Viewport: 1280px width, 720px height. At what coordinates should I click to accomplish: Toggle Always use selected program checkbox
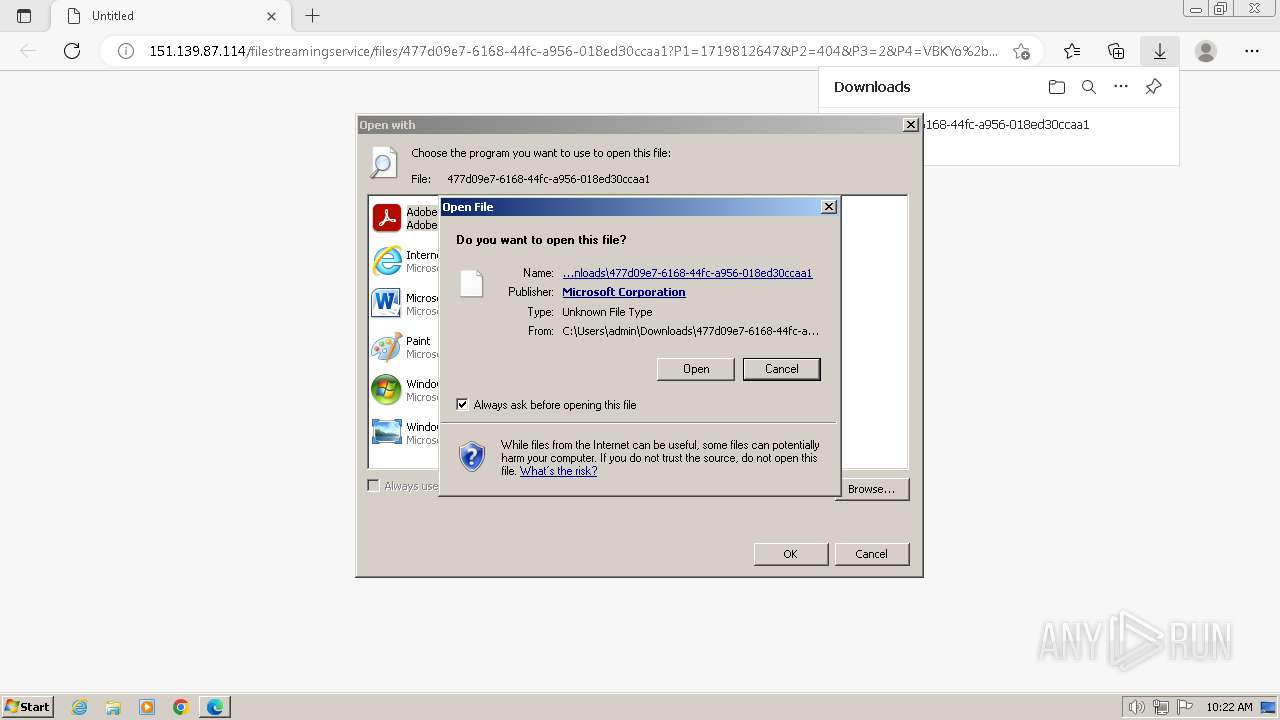tap(373, 486)
